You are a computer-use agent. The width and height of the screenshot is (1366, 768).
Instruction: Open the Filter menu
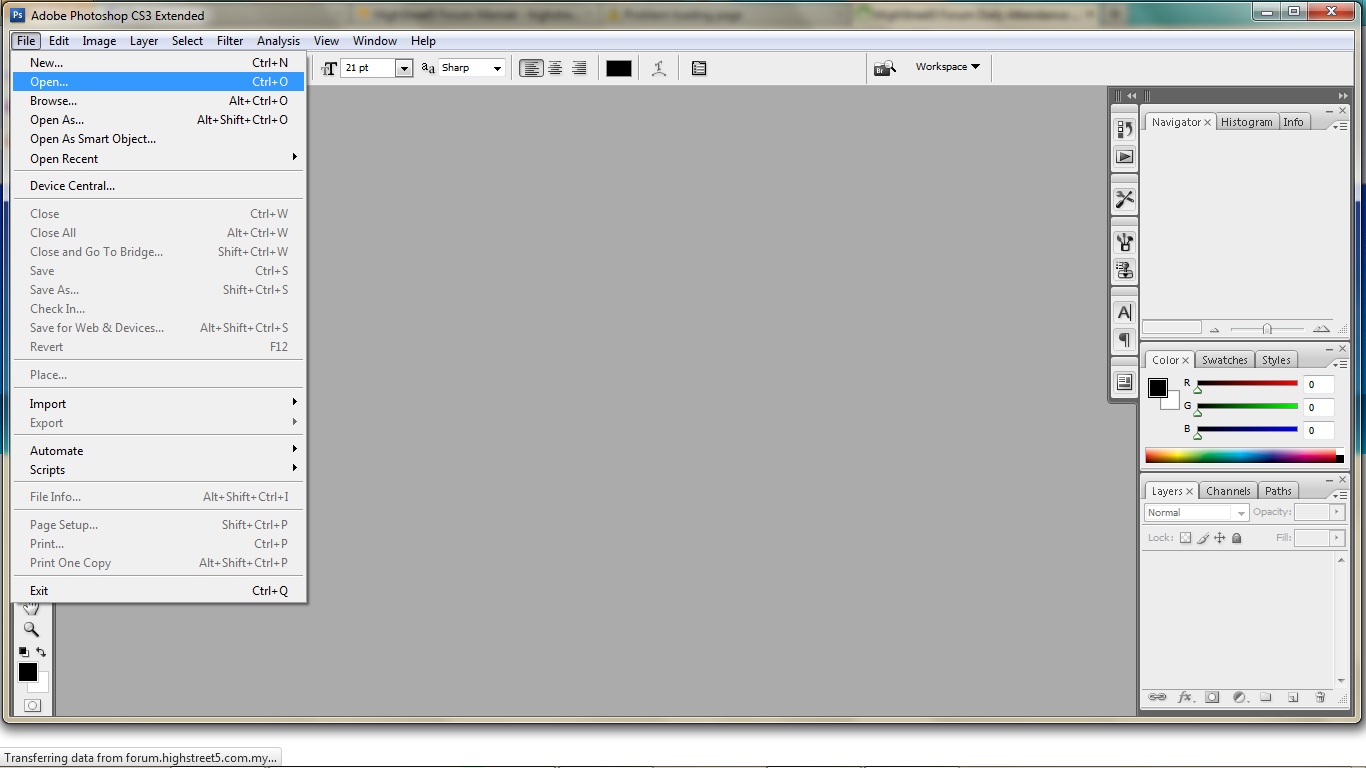pos(230,41)
